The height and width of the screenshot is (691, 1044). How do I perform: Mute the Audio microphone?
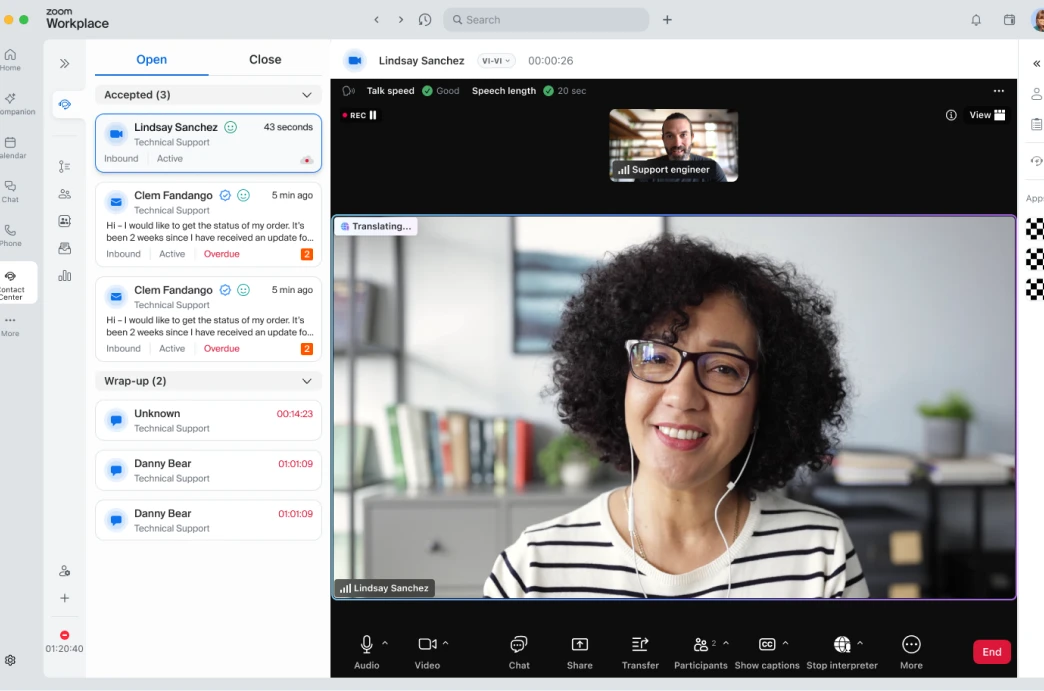click(366, 652)
